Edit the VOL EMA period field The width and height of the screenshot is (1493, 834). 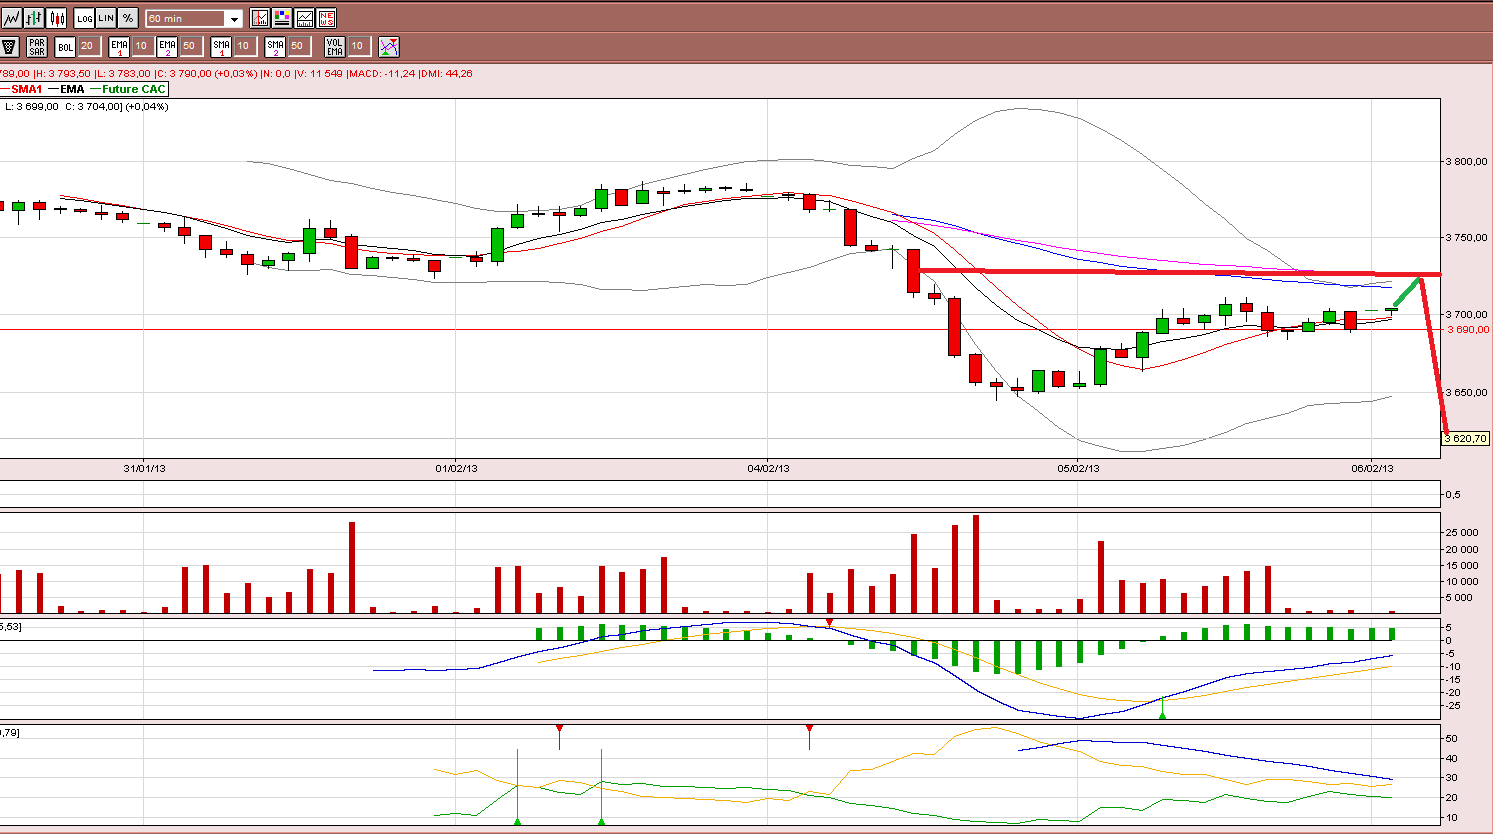(x=358, y=46)
